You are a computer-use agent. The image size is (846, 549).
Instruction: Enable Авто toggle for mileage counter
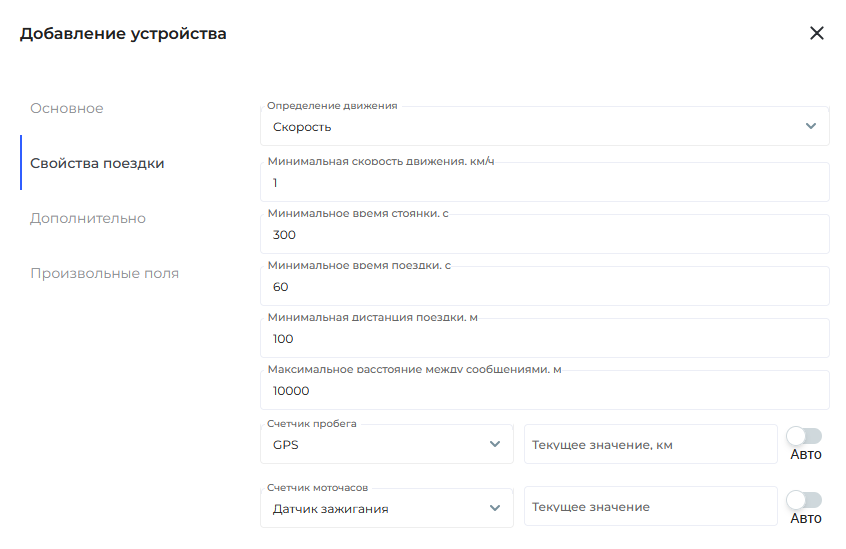coord(804,436)
